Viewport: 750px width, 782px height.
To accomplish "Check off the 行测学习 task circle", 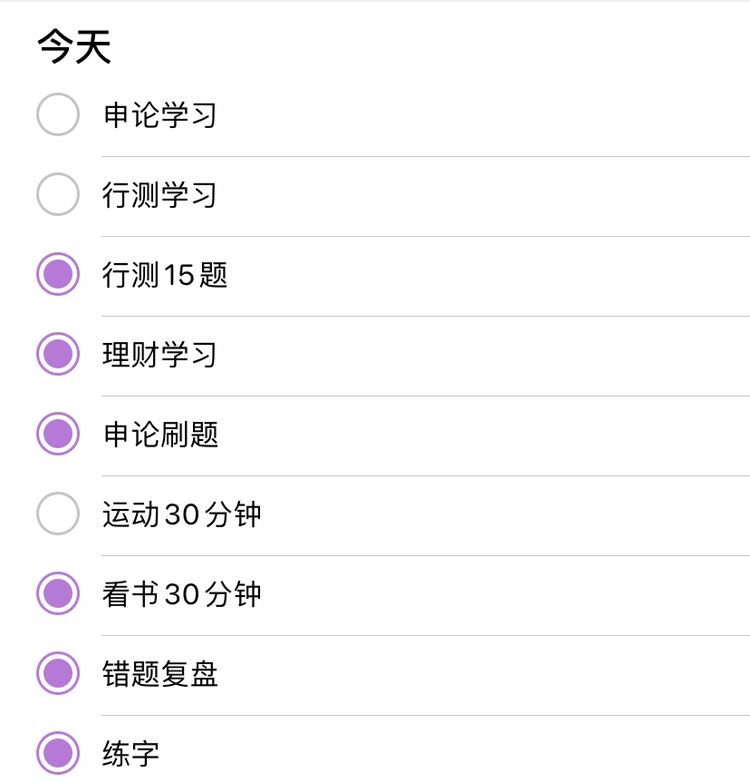I will (x=58, y=194).
